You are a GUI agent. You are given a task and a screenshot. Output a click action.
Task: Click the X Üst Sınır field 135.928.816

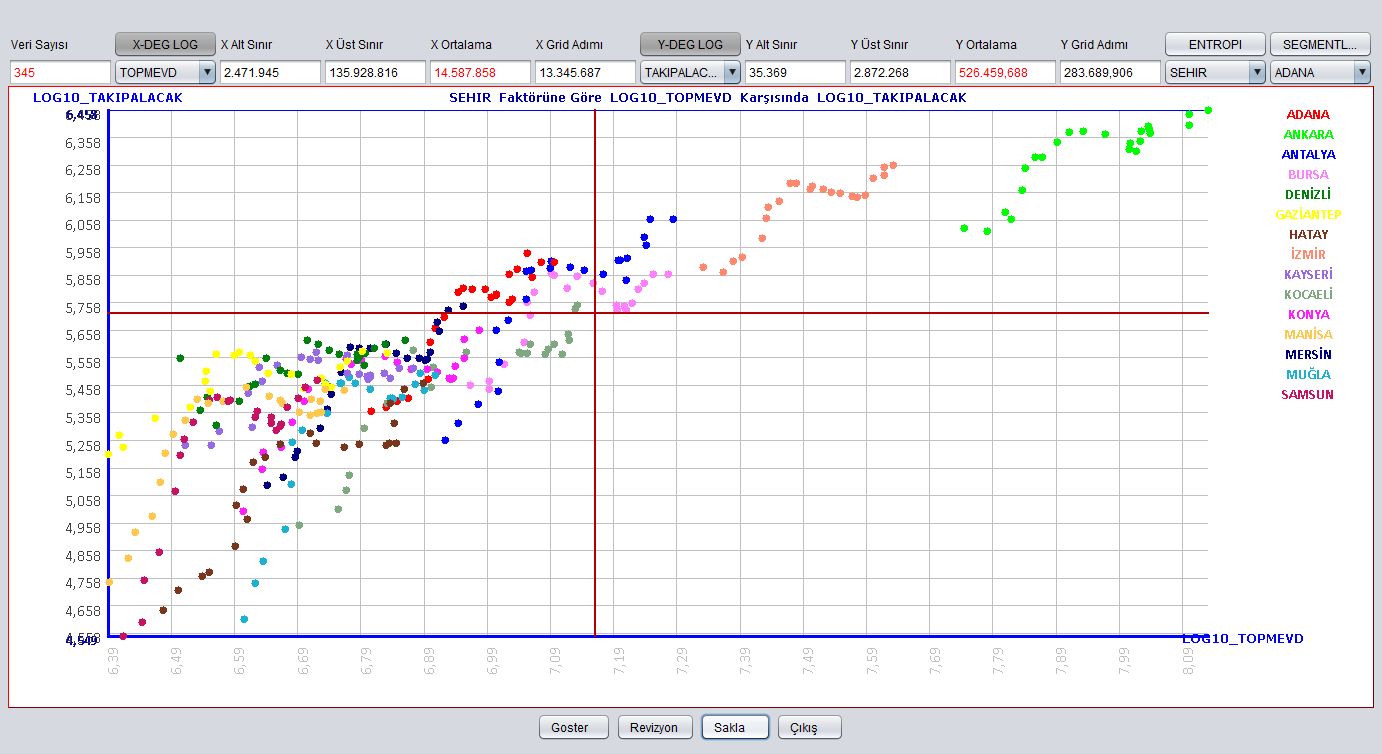(x=375, y=72)
